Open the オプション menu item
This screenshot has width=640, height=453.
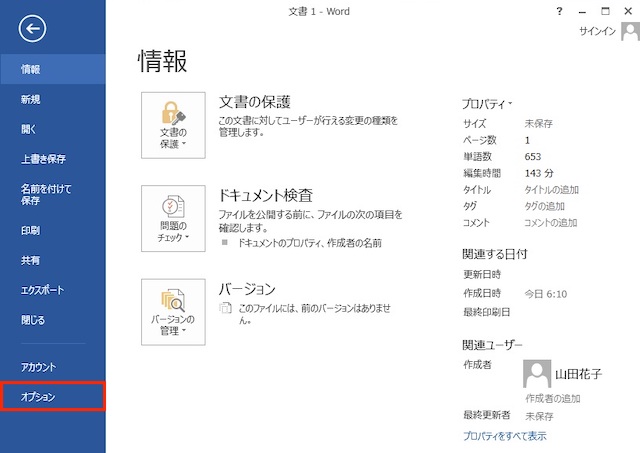(53, 396)
